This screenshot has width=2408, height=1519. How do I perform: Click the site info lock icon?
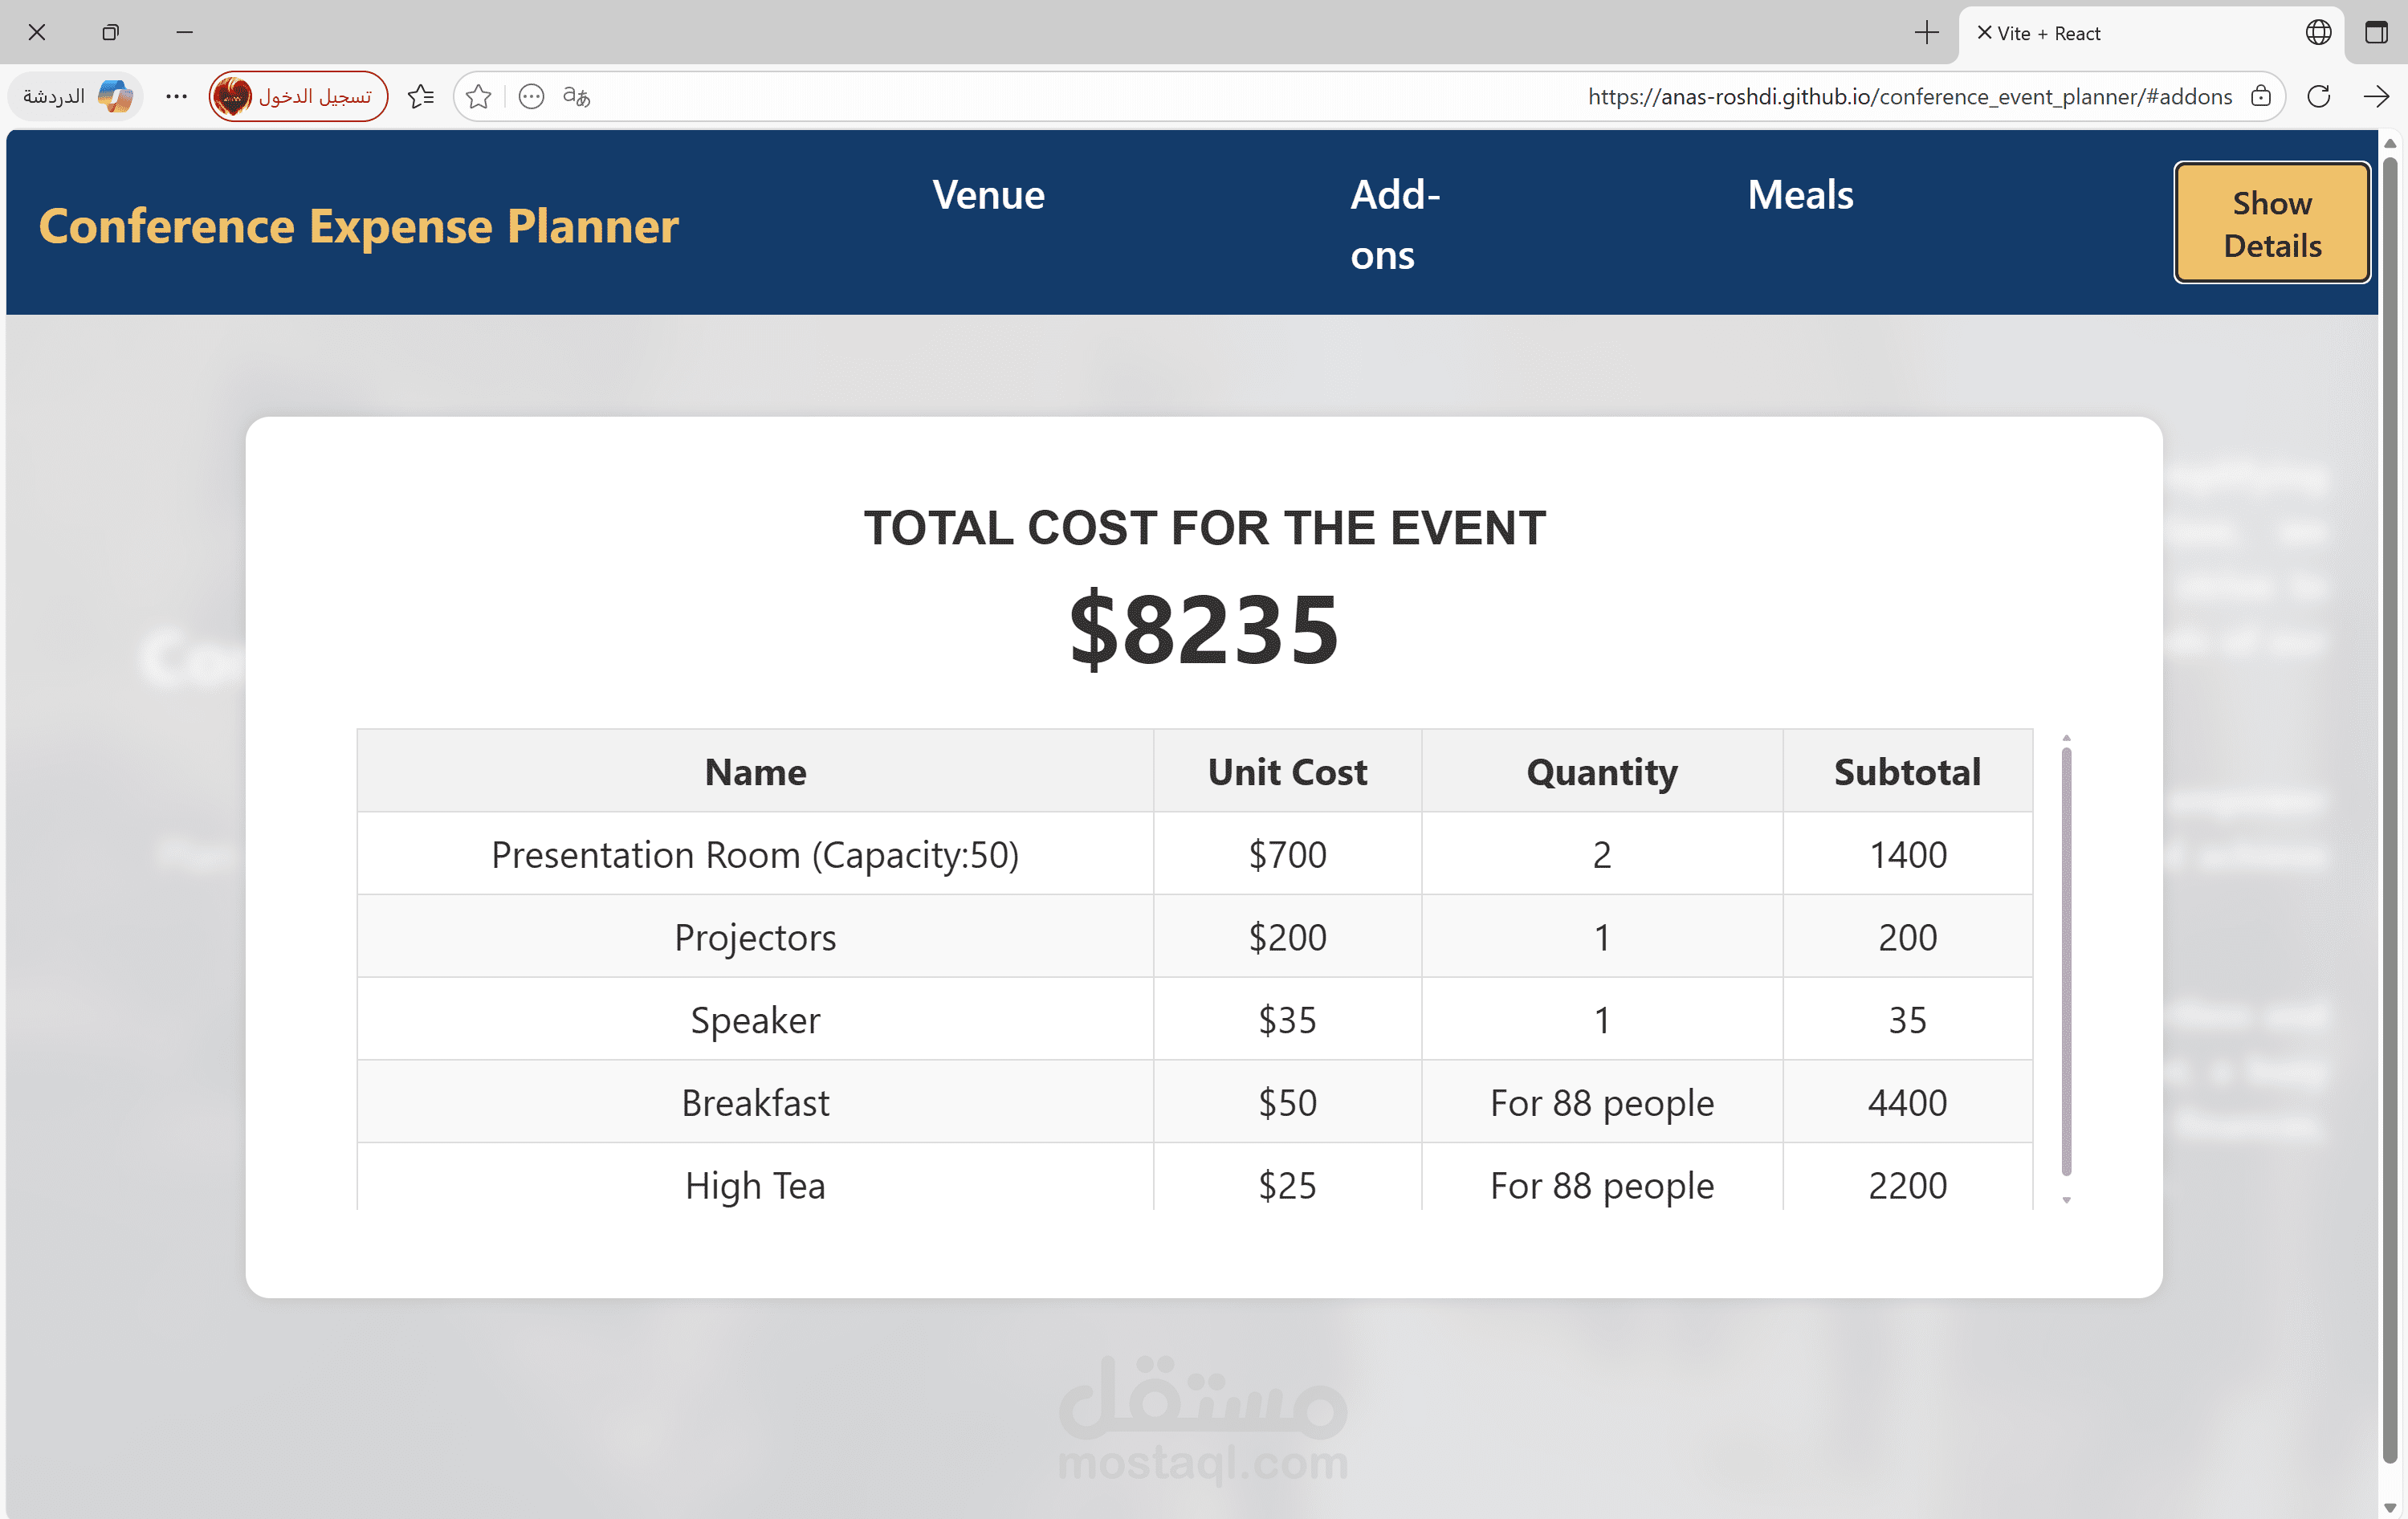point(2261,96)
